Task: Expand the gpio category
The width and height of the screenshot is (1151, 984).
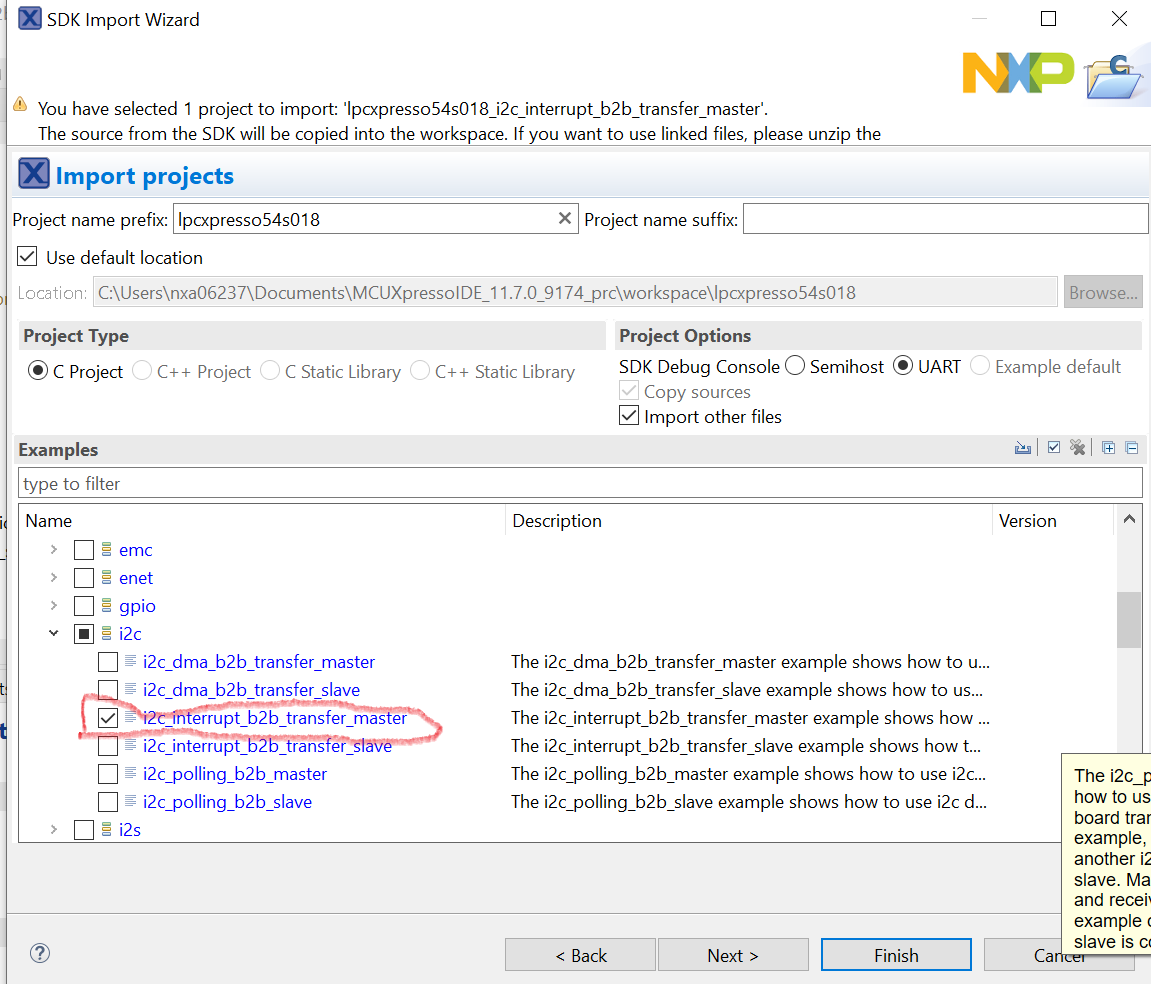Action: (x=53, y=605)
